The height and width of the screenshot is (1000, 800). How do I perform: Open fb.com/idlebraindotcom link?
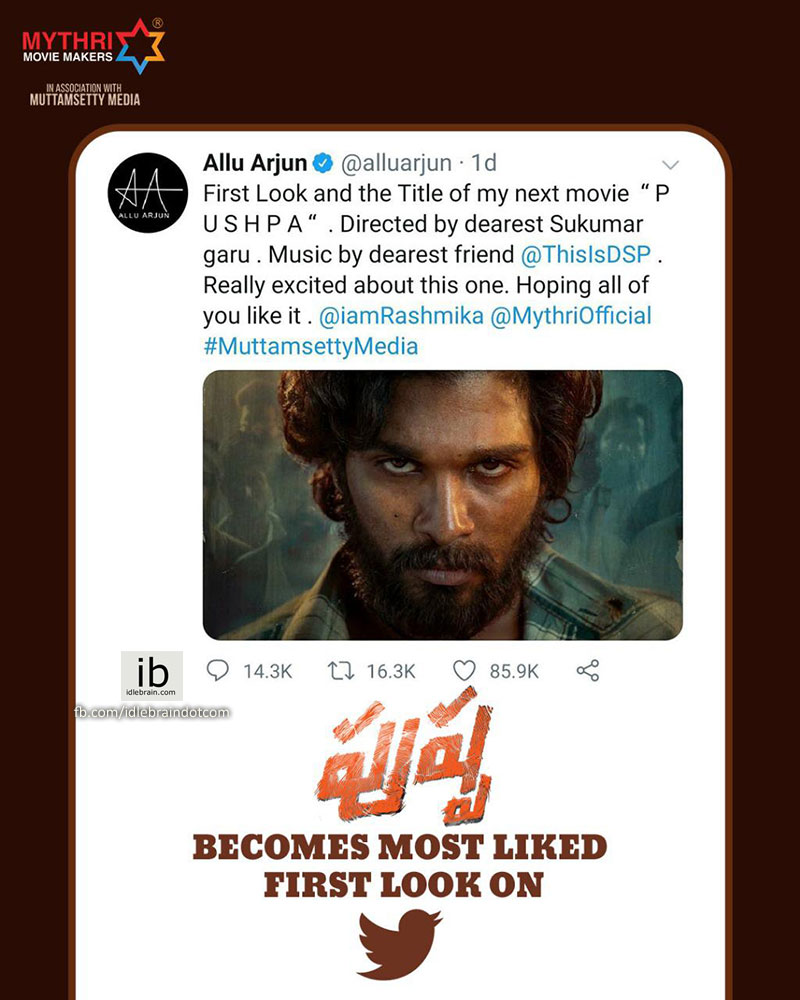152,712
